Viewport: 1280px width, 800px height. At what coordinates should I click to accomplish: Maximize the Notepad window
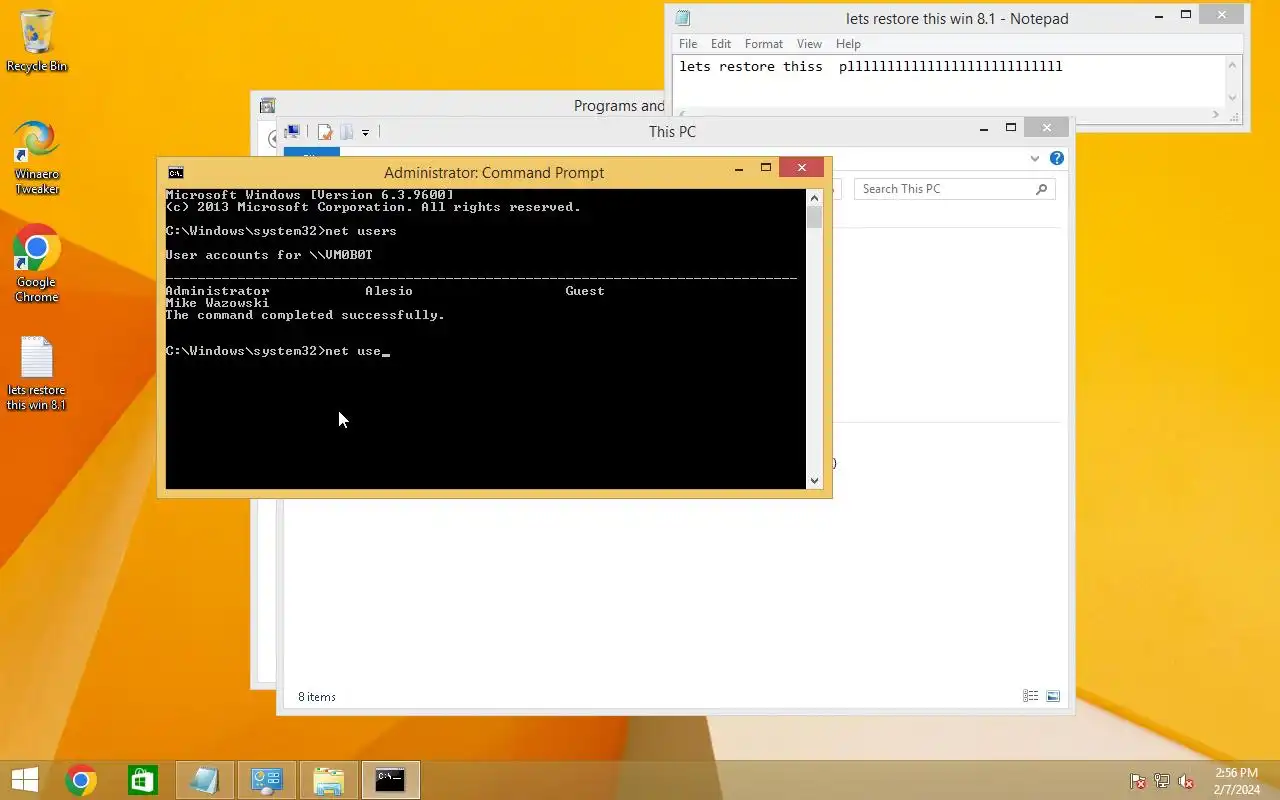pos(1186,14)
